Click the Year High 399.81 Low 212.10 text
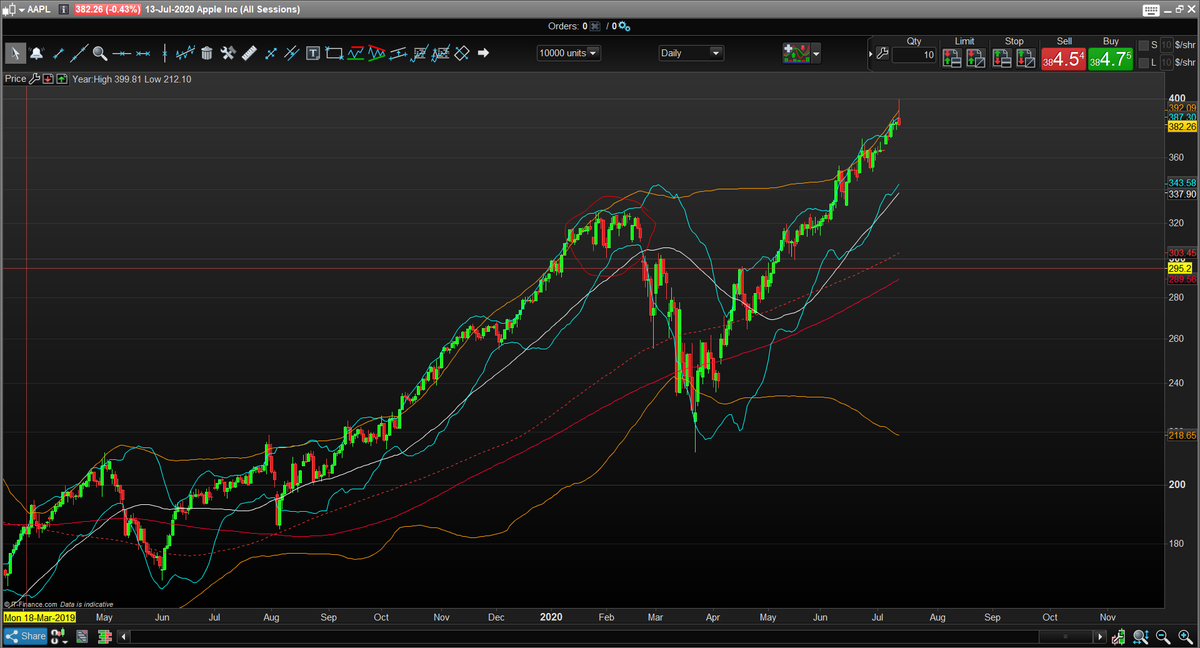The image size is (1200, 648). pyautogui.click(x=132, y=79)
